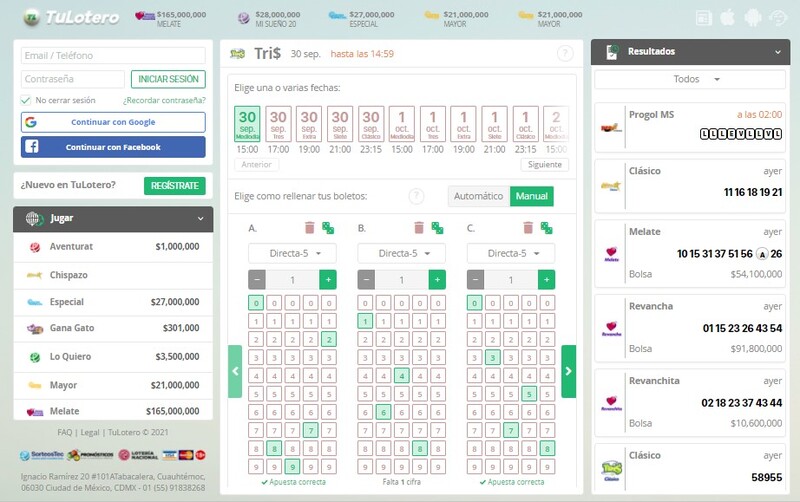Click the "¿Recordar contraseña?" link
800x502 pixels.
[x=164, y=100]
